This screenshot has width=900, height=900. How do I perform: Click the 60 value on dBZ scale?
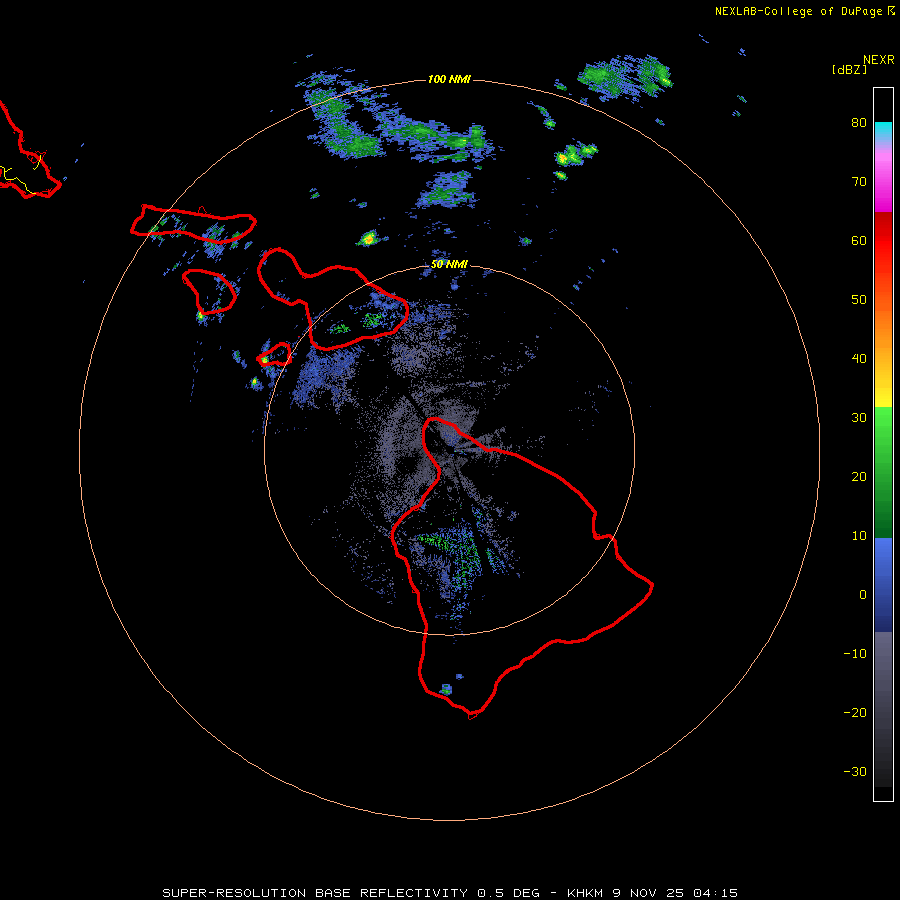coord(859,241)
